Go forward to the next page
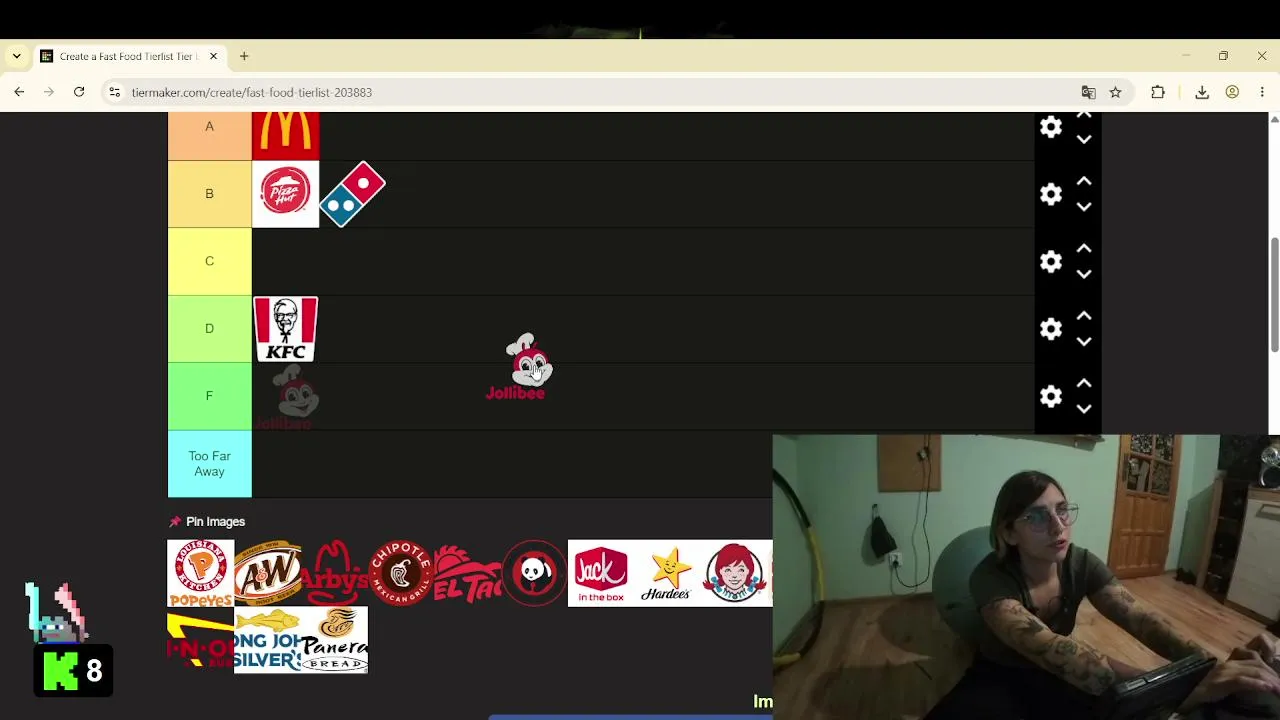Image resolution: width=1280 pixels, height=720 pixels. (x=49, y=93)
